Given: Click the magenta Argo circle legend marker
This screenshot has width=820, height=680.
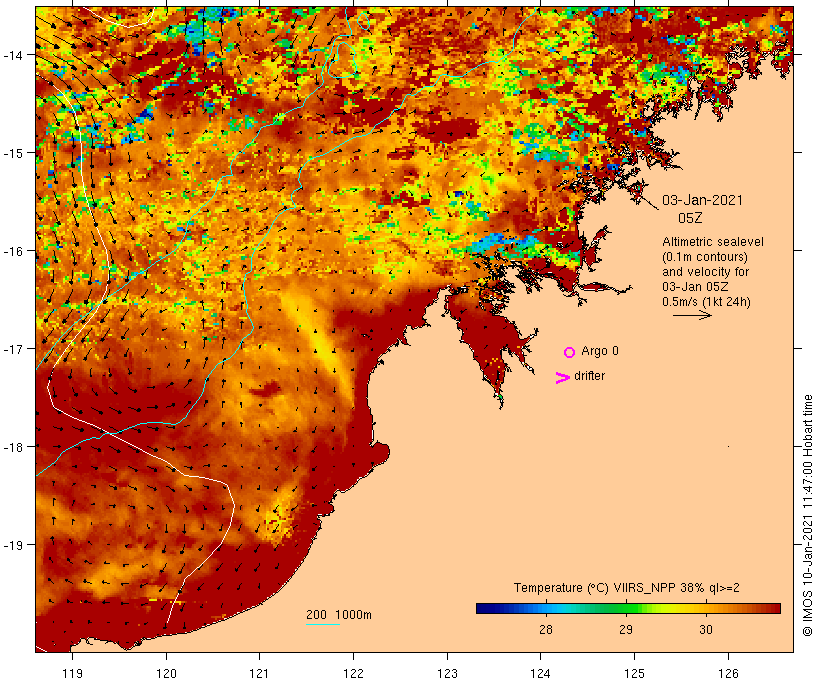Looking at the screenshot, I should point(570,353).
